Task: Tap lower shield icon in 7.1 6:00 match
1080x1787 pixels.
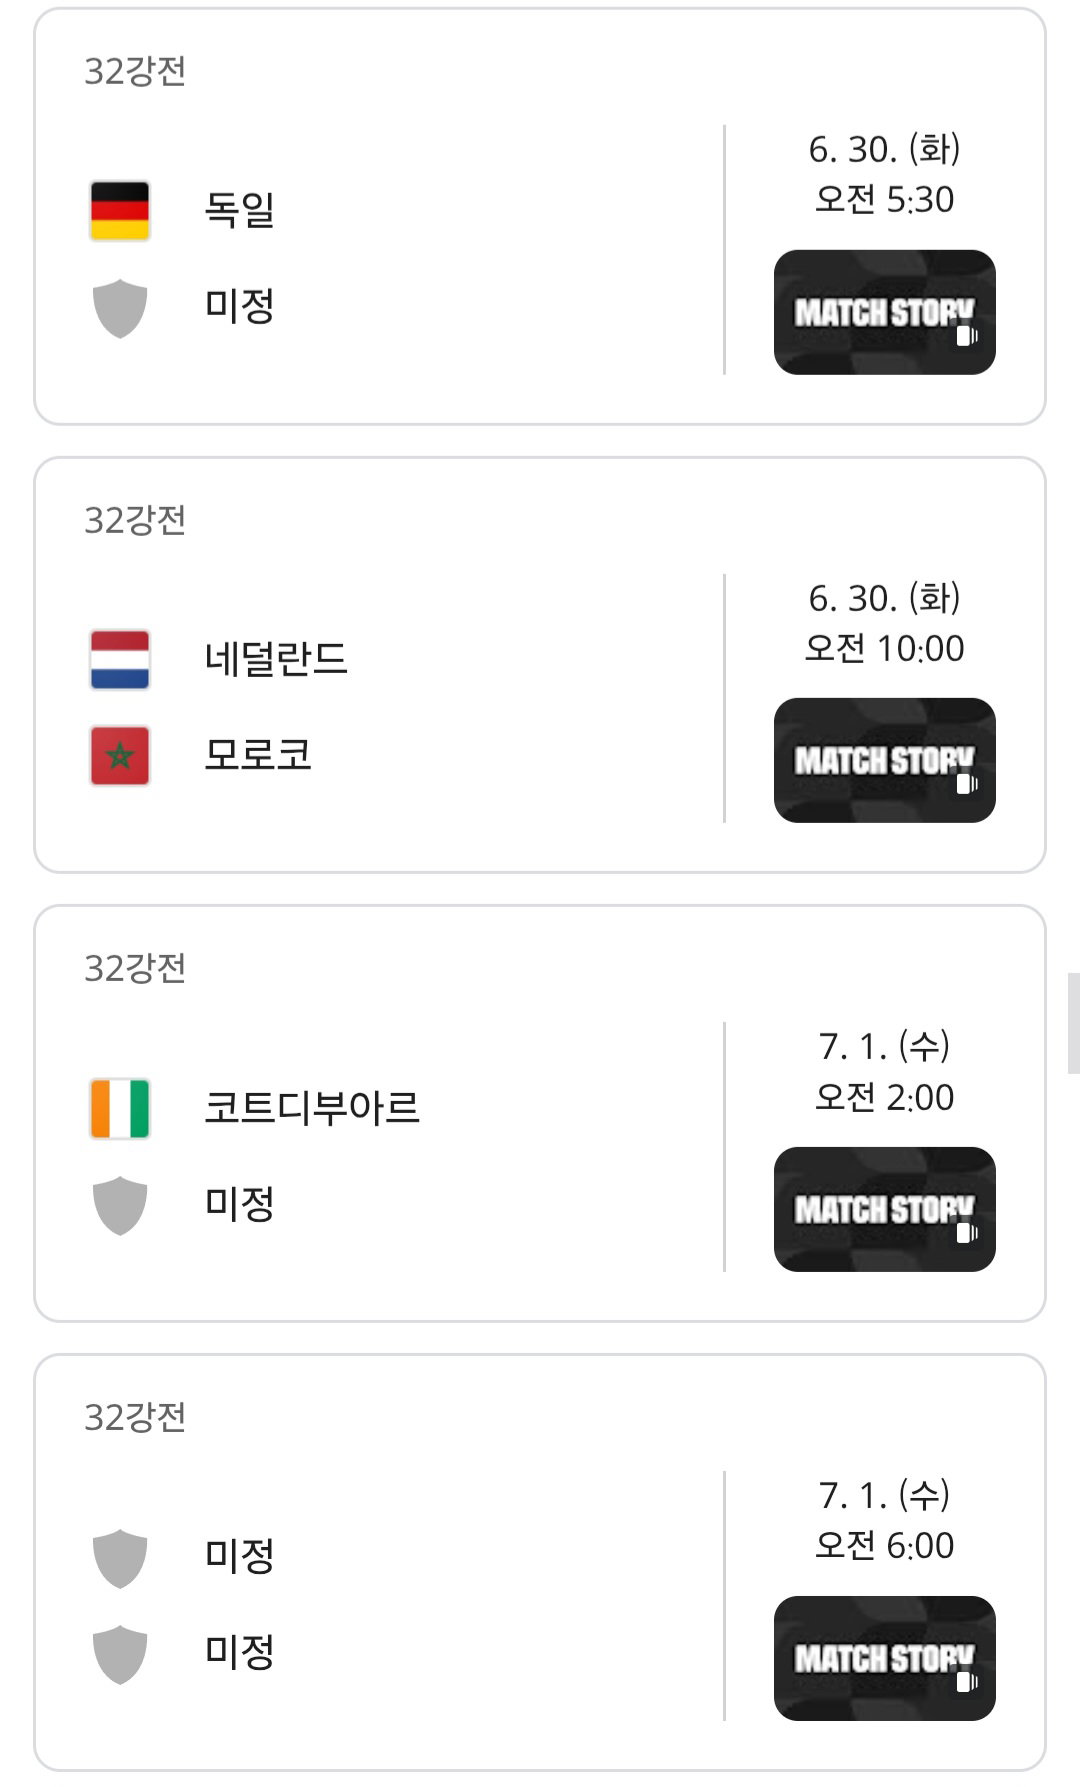Action: [120, 1654]
